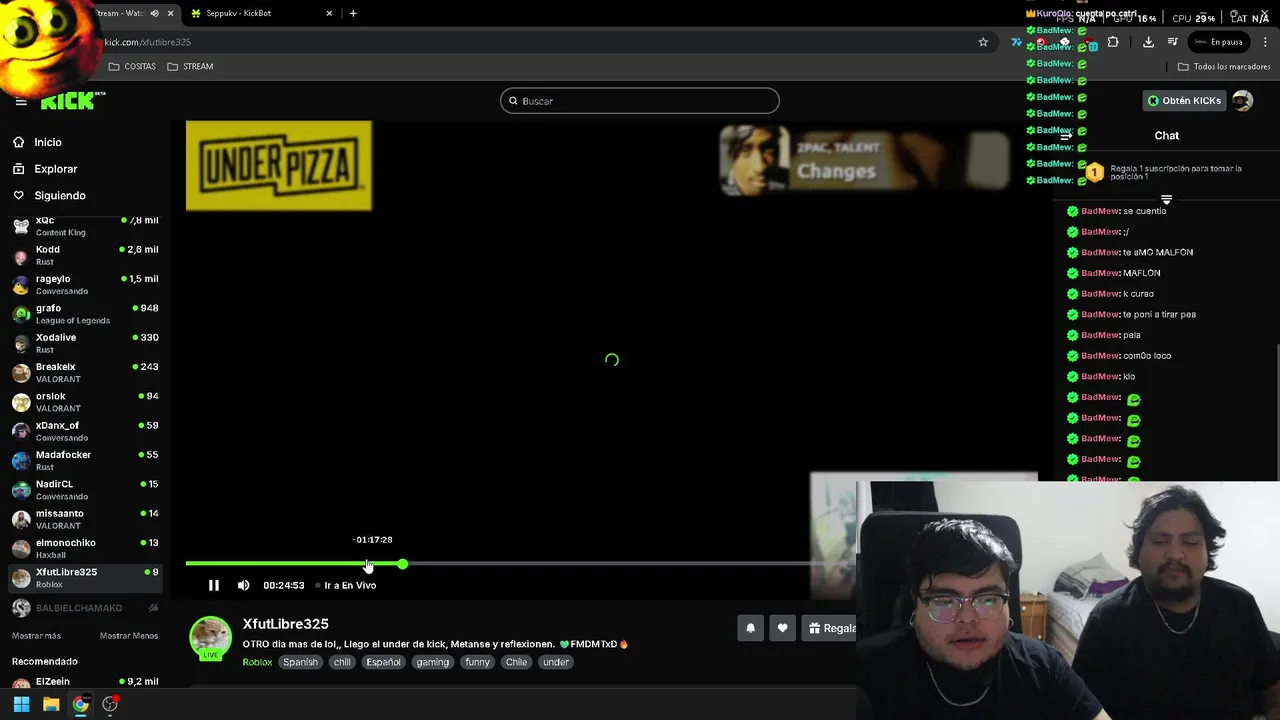Bookmark this page with star icon
The image size is (1280, 720).
(x=983, y=42)
